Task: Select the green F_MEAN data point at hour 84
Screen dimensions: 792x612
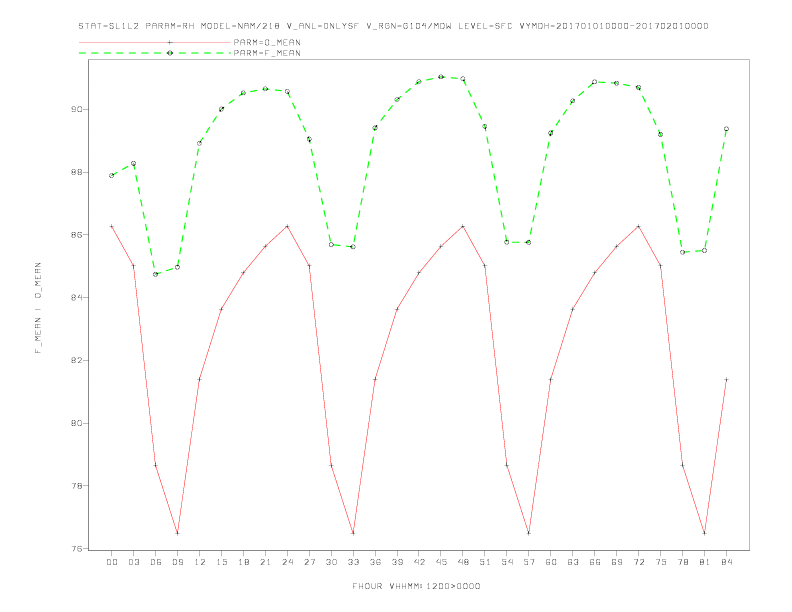Action: (x=726, y=129)
